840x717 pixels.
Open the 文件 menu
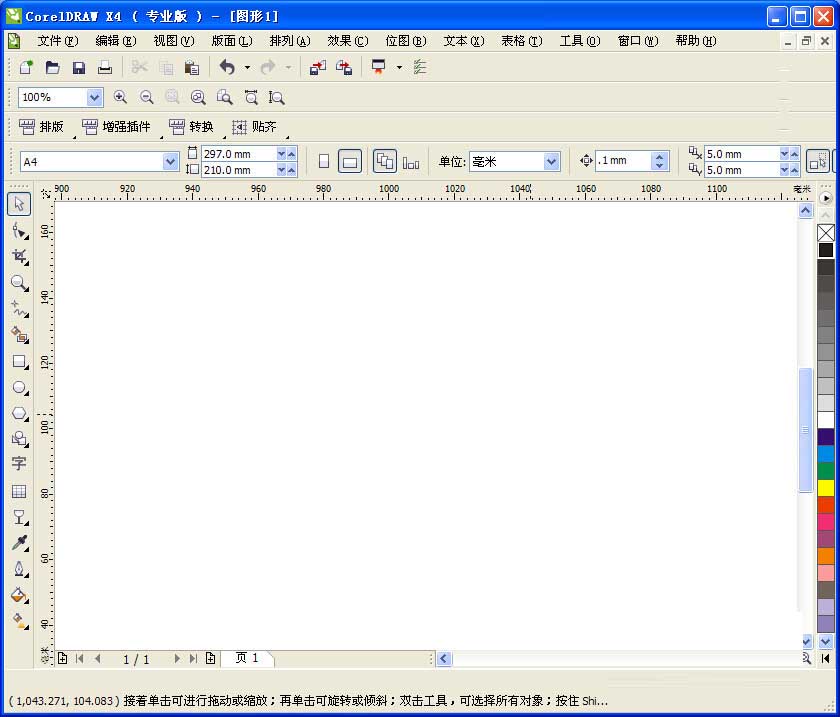click(x=57, y=41)
